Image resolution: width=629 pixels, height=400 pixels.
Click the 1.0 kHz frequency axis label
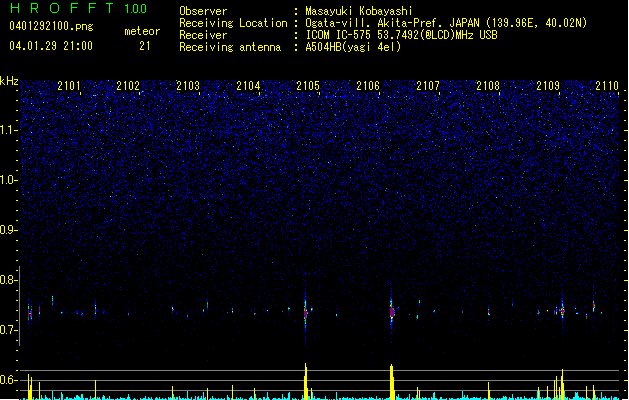9,180
